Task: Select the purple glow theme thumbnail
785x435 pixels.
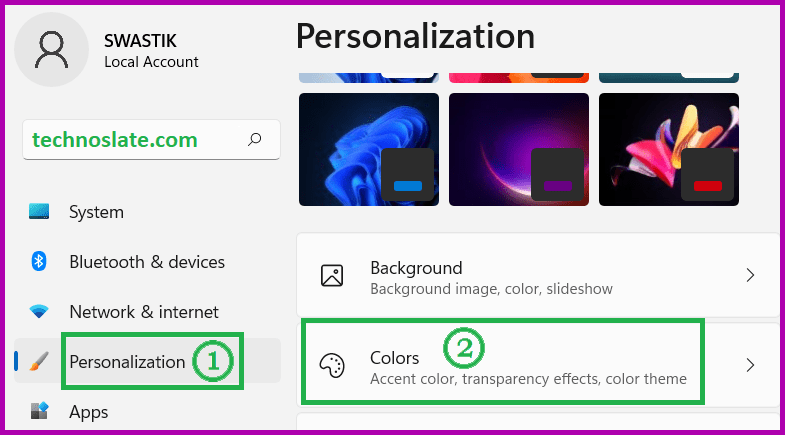Action: point(519,149)
